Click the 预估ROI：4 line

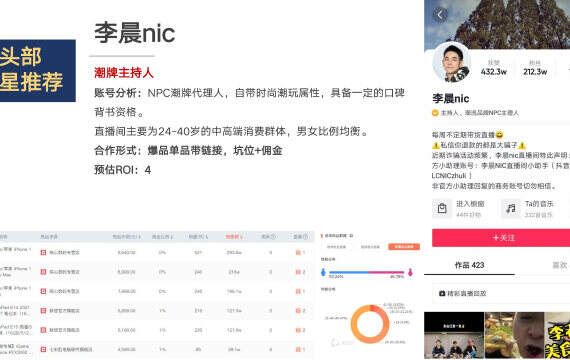pyautogui.click(x=123, y=170)
